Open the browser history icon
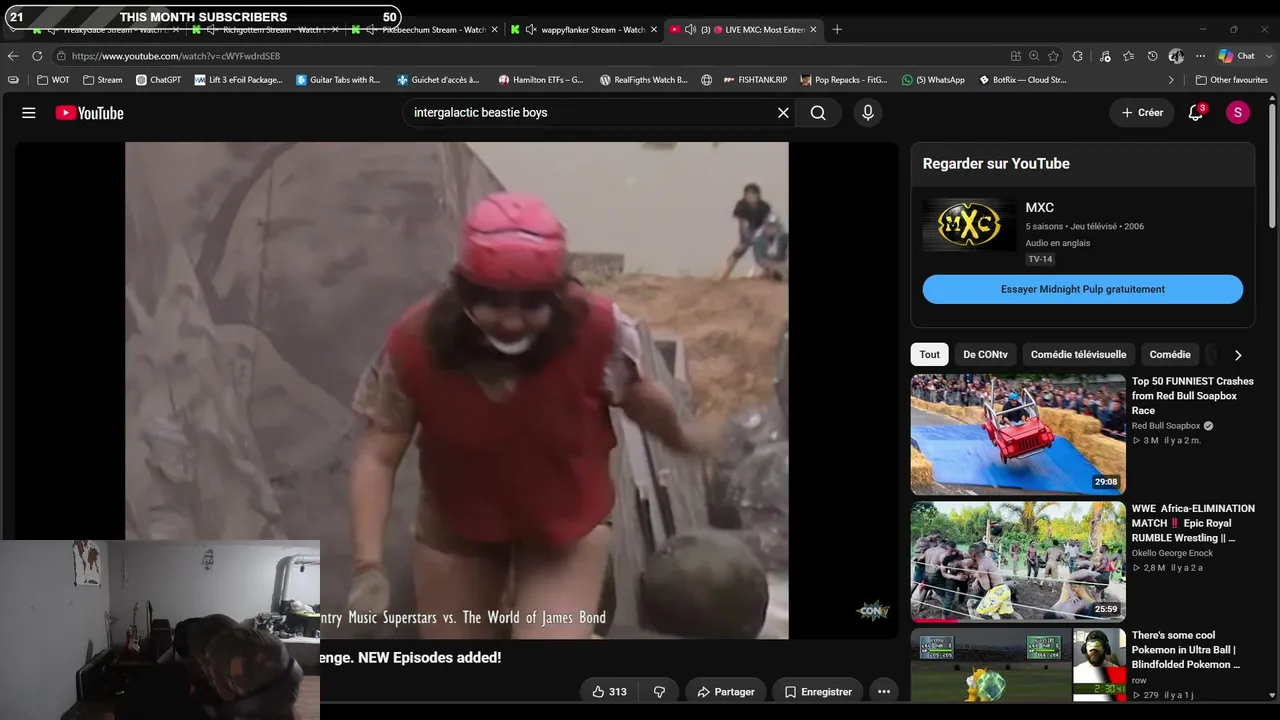This screenshot has width=1280, height=720. pos(1153,56)
